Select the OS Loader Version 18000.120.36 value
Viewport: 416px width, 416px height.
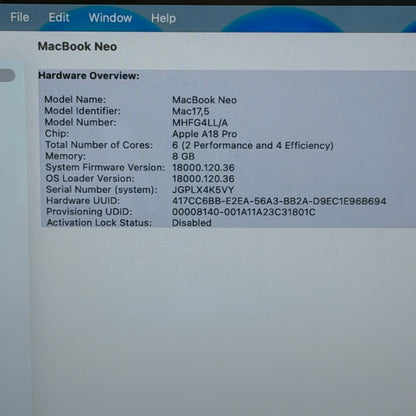click(x=203, y=179)
